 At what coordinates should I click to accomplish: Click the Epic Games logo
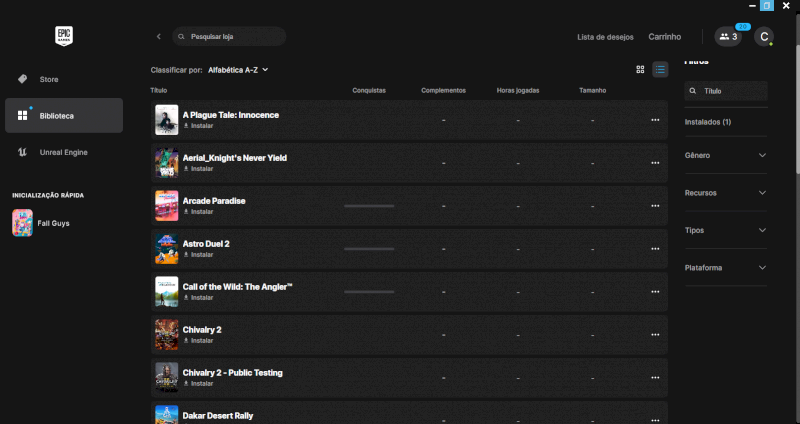(x=64, y=36)
